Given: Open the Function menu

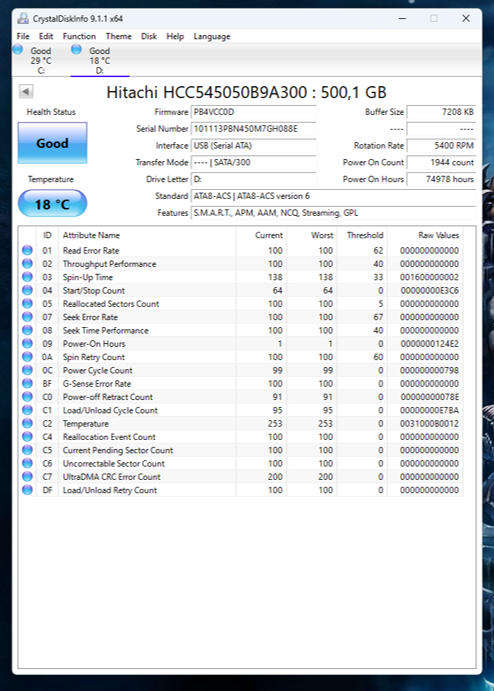Looking at the screenshot, I should pos(79,36).
